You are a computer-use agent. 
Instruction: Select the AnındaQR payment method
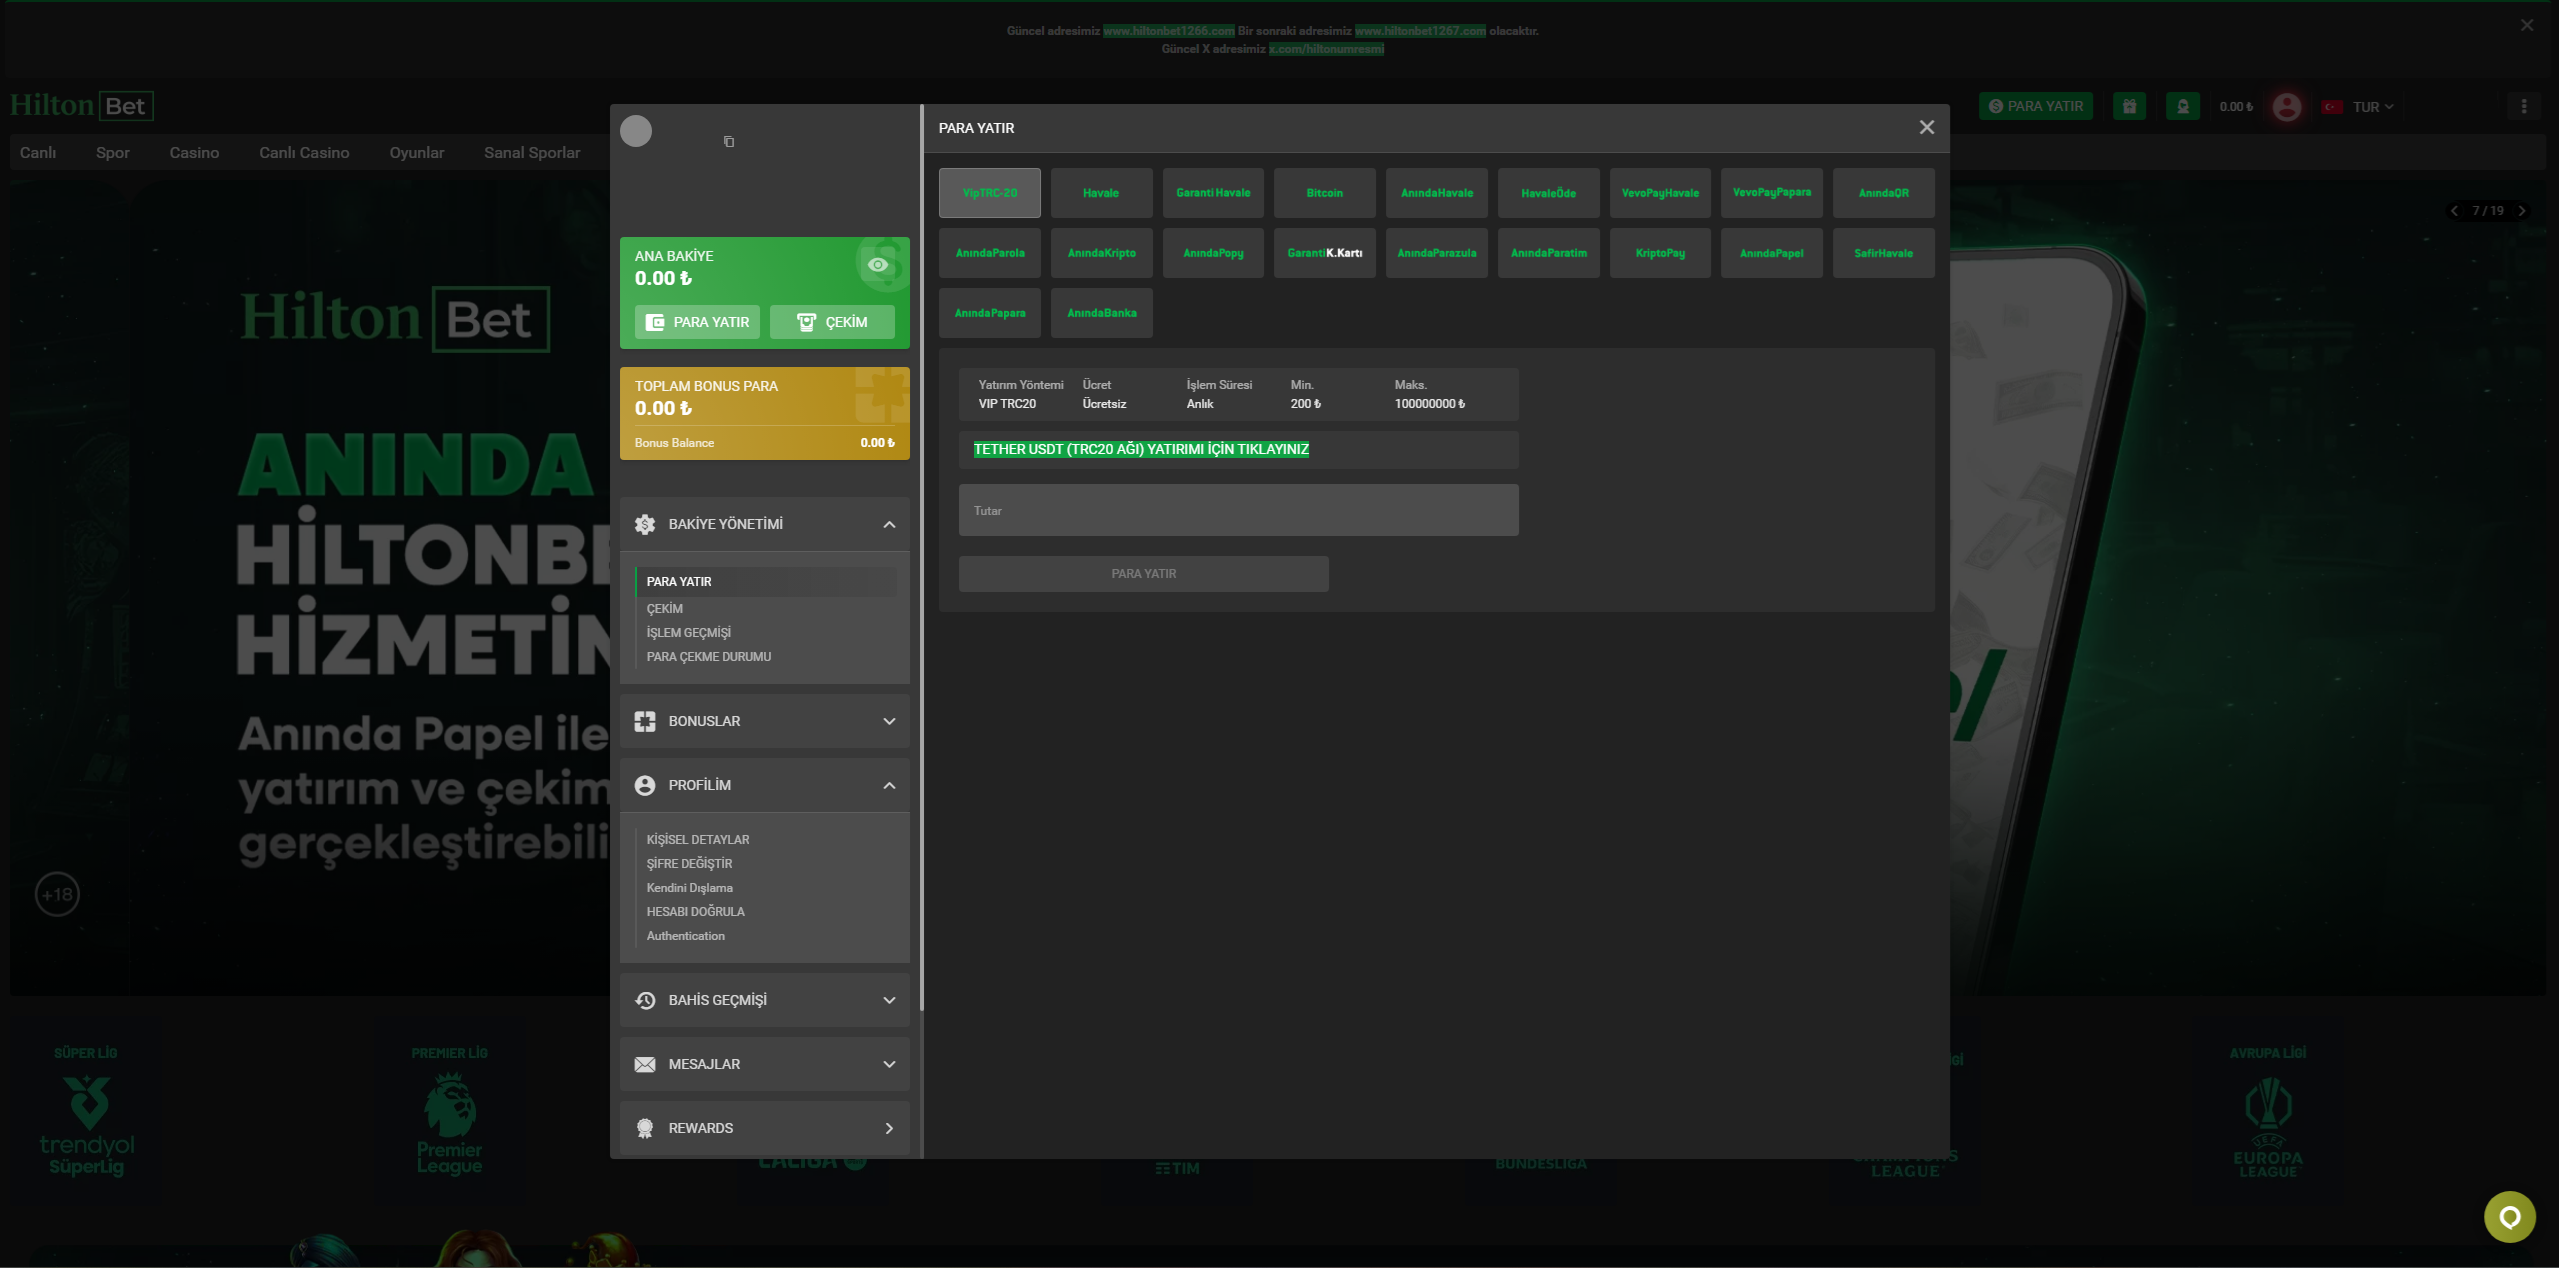pyautogui.click(x=1884, y=193)
